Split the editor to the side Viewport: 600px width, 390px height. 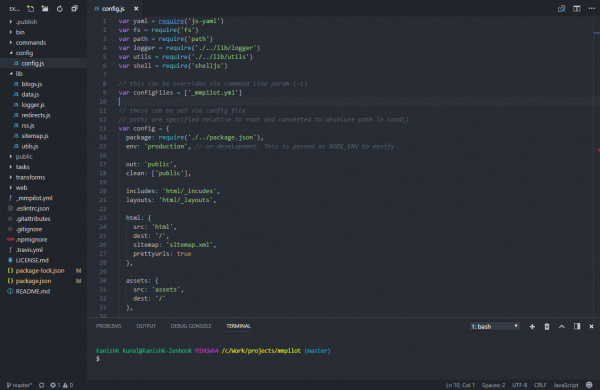(x=576, y=8)
